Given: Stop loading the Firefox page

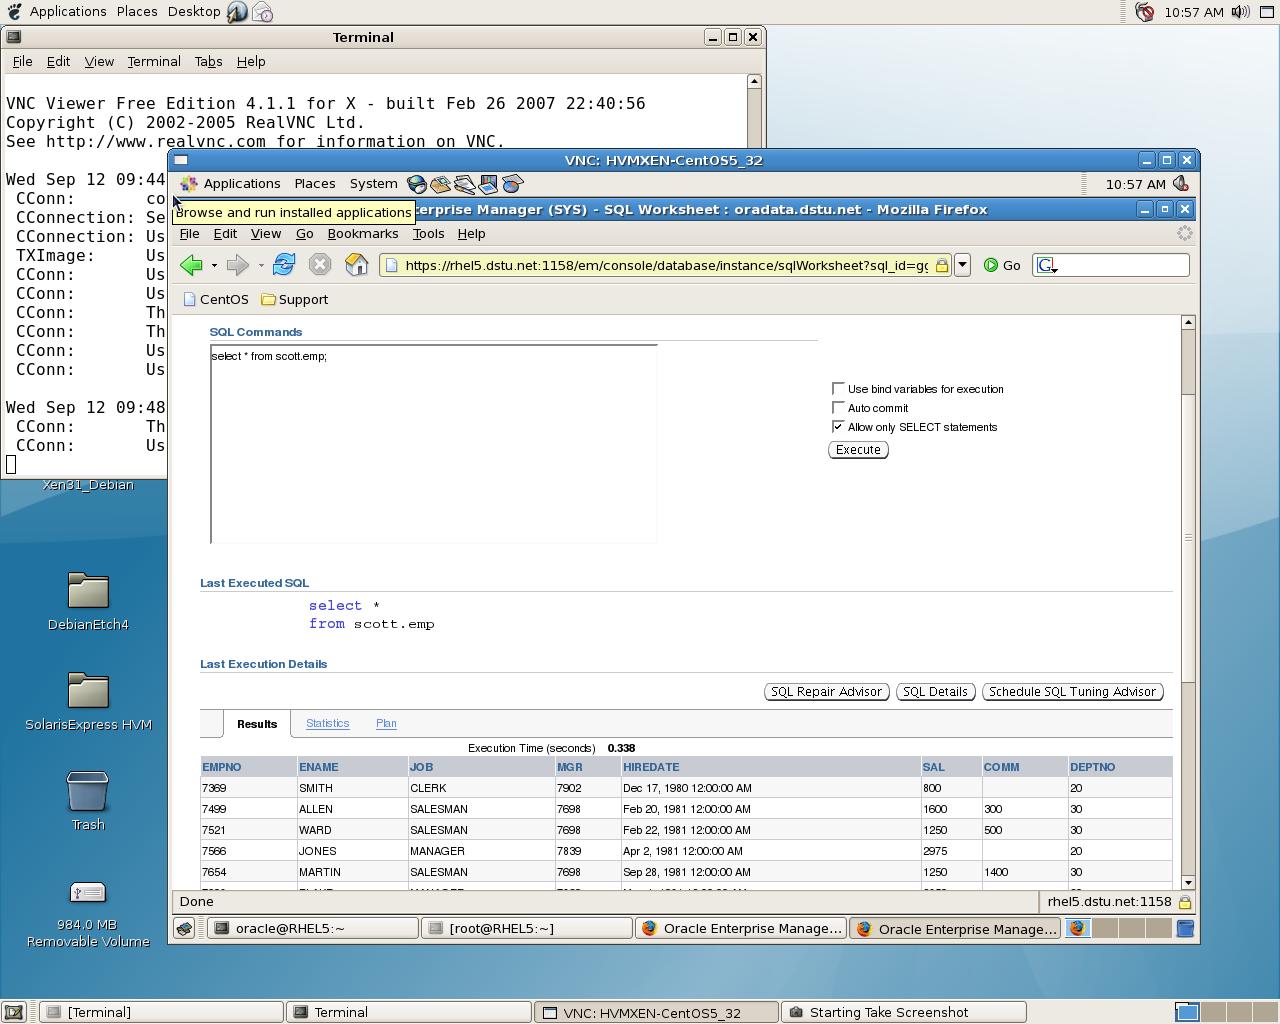Looking at the screenshot, I should 320,265.
